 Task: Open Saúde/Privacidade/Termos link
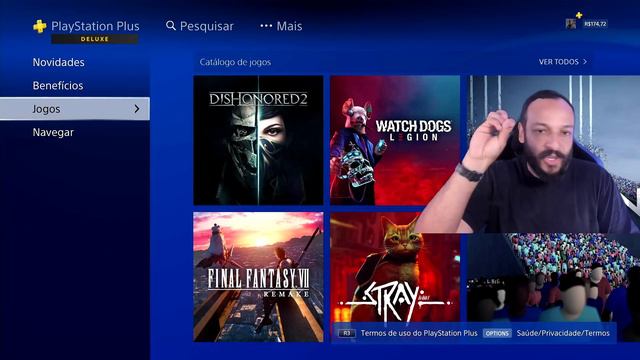tap(563, 333)
